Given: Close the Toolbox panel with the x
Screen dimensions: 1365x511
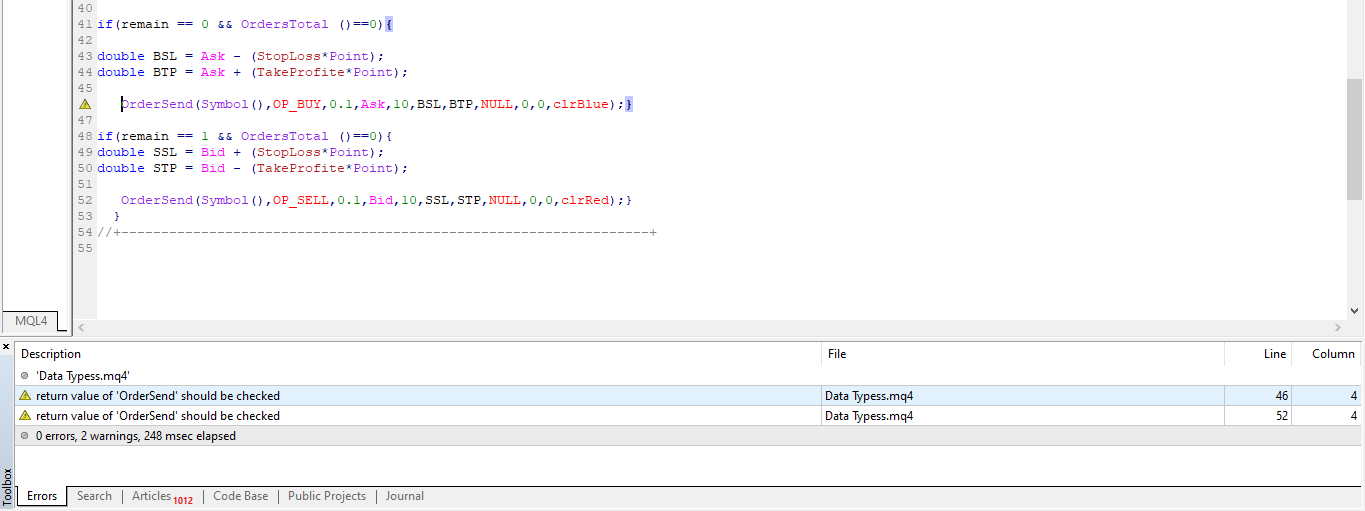Looking at the screenshot, I should click(6, 346).
